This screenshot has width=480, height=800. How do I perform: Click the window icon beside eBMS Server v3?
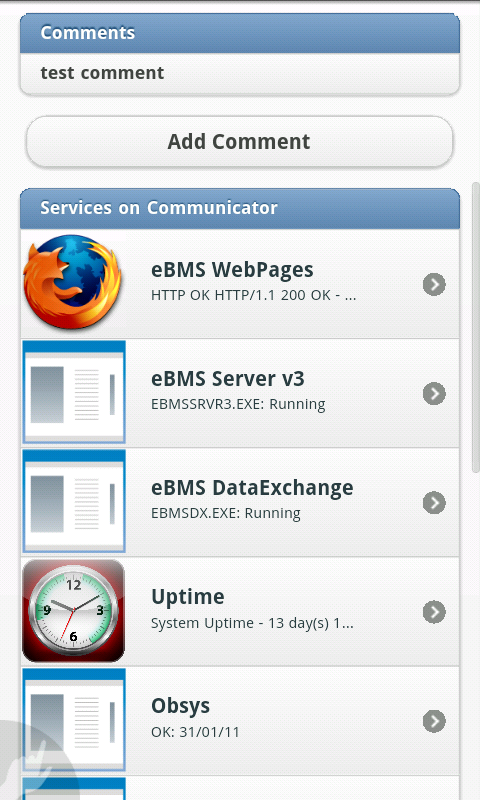pos(74,392)
